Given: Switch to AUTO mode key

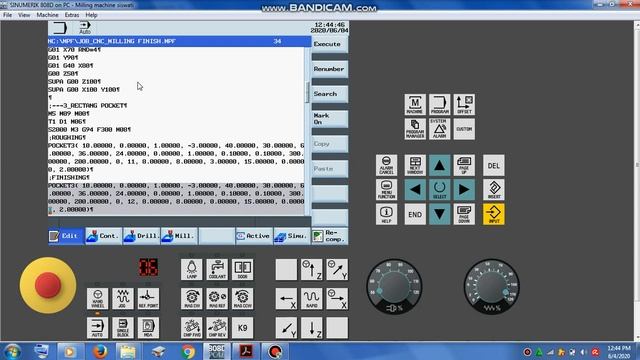Looking at the screenshot, I should point(98,328).
